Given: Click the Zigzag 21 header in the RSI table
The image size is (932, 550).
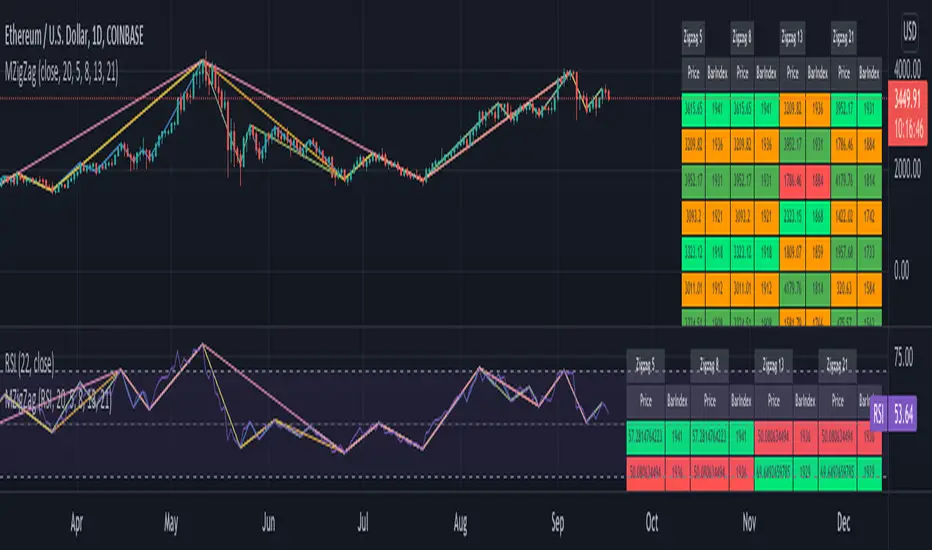Looking at the screenshot, I should click(x=837, y=365).
